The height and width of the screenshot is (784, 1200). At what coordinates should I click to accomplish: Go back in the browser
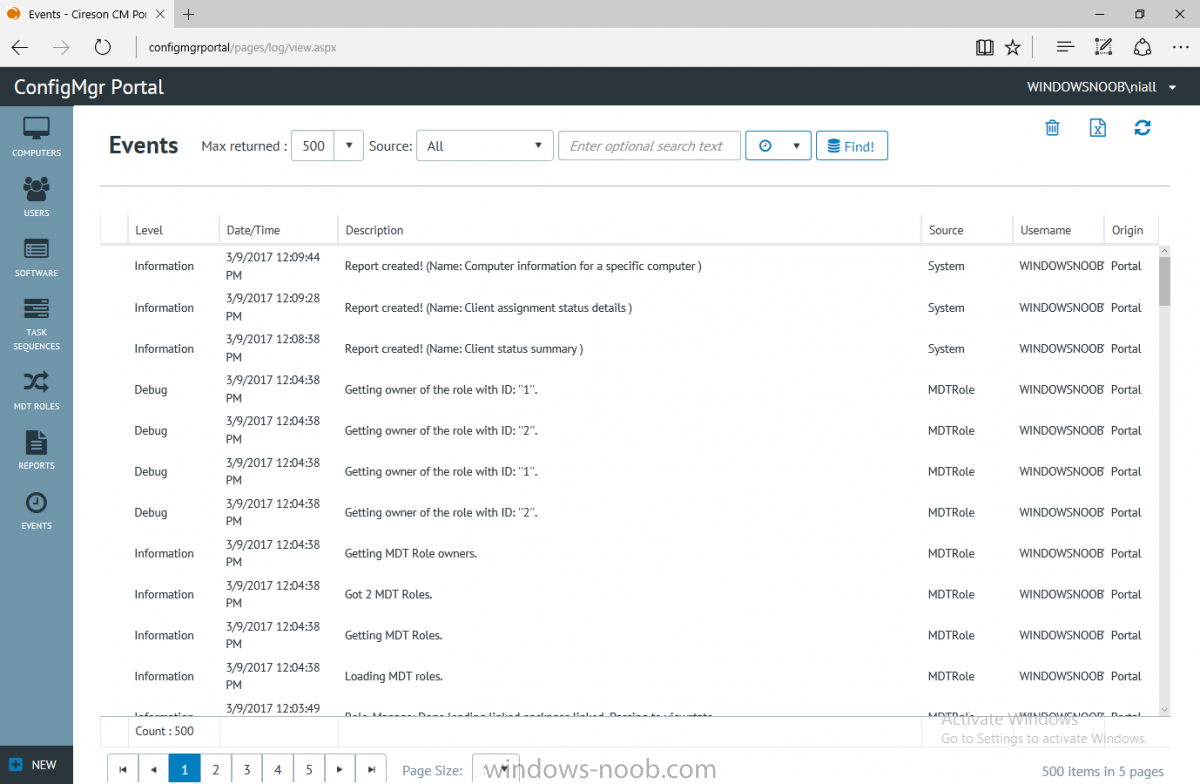pos(20,47)
